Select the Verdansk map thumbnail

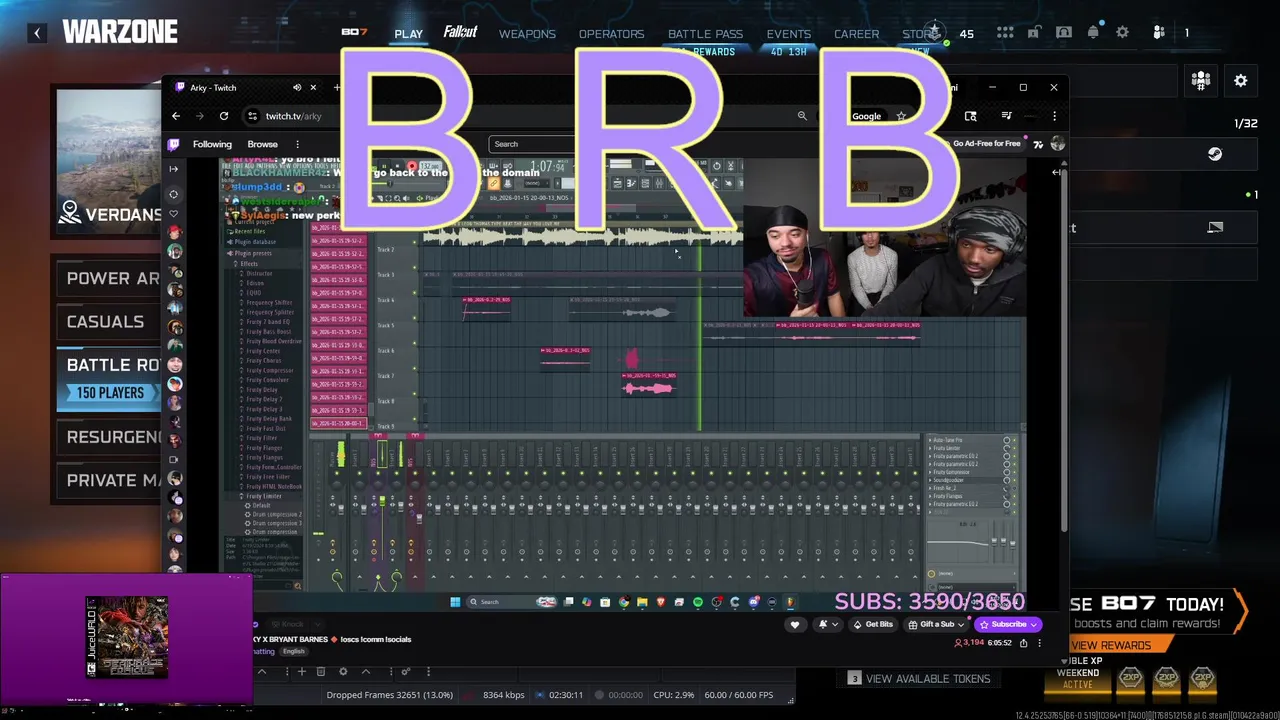coord(109,160)
